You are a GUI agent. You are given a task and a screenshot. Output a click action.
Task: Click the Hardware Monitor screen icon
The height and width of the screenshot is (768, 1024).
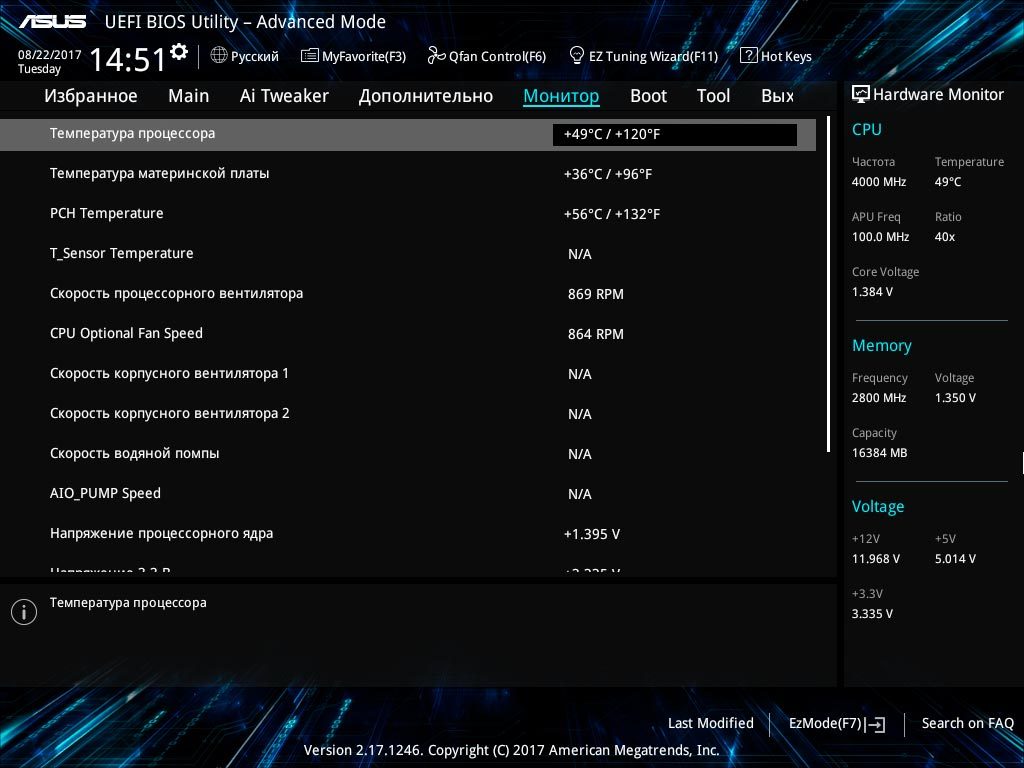coord(861,94)
